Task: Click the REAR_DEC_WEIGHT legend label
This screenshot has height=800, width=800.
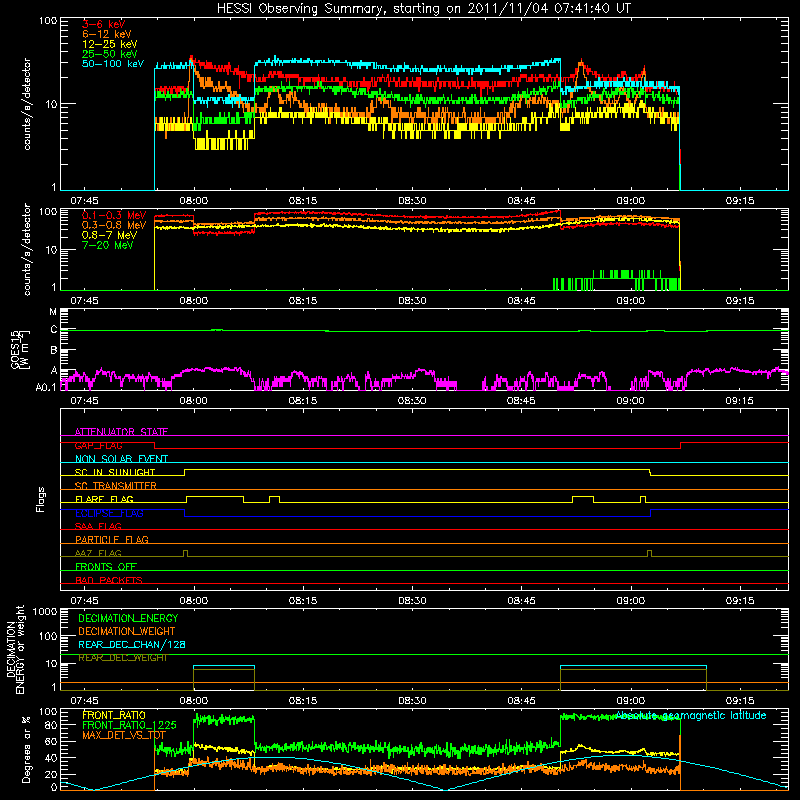Action: coord(122,658)
